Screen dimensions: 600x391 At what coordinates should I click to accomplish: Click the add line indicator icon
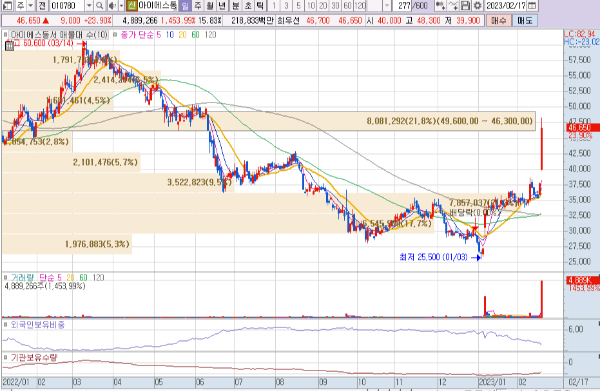coord(453,5)
